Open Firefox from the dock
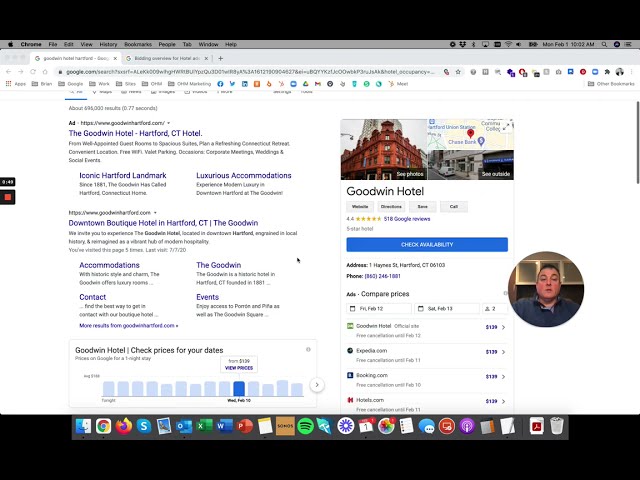640x480 pixels. [x=124, y=426]
